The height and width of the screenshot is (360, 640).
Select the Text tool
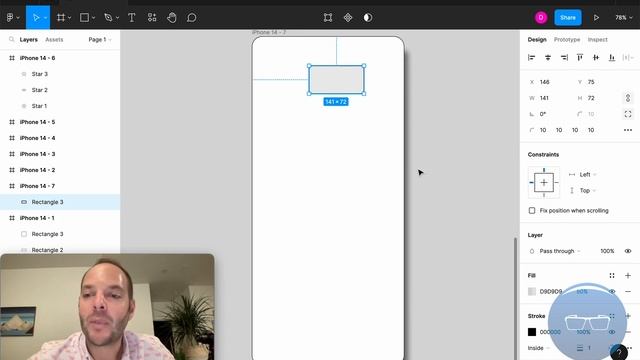(x=131, y=18)
